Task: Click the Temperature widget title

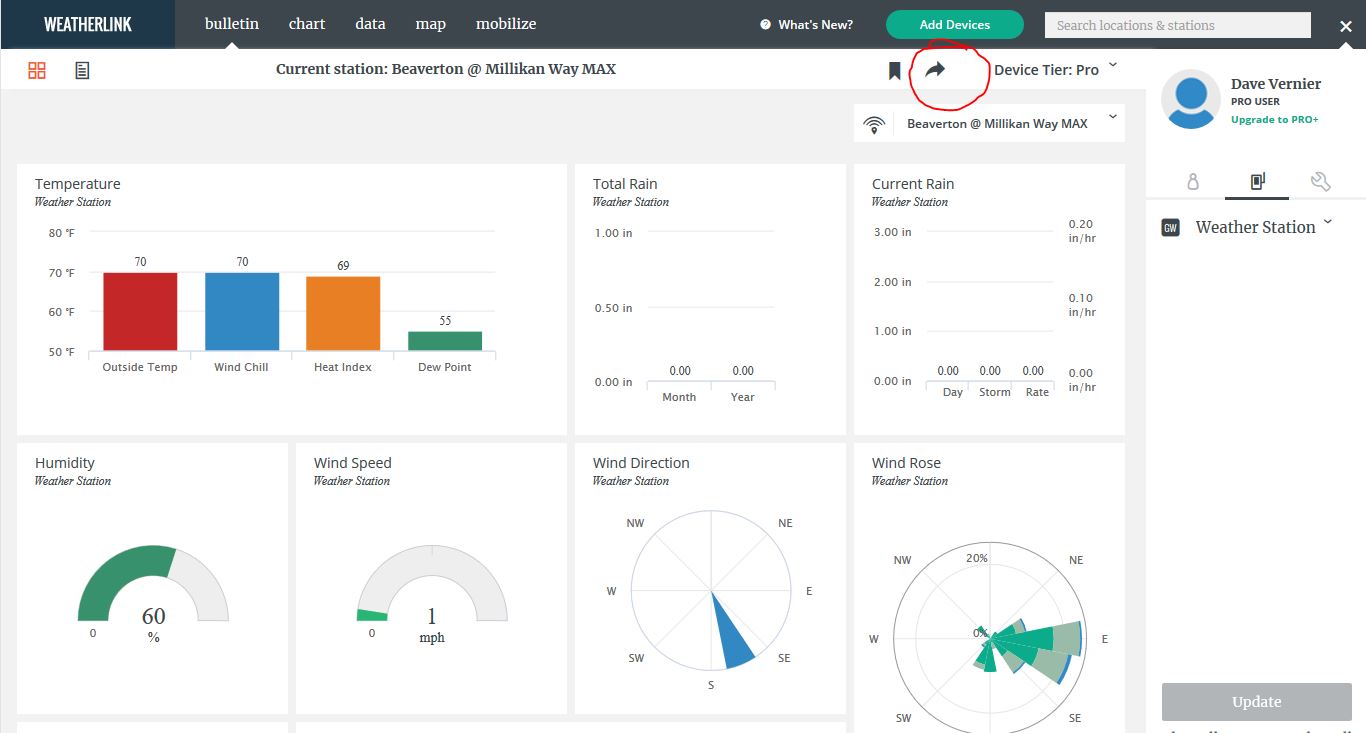Action: (78, 184)
